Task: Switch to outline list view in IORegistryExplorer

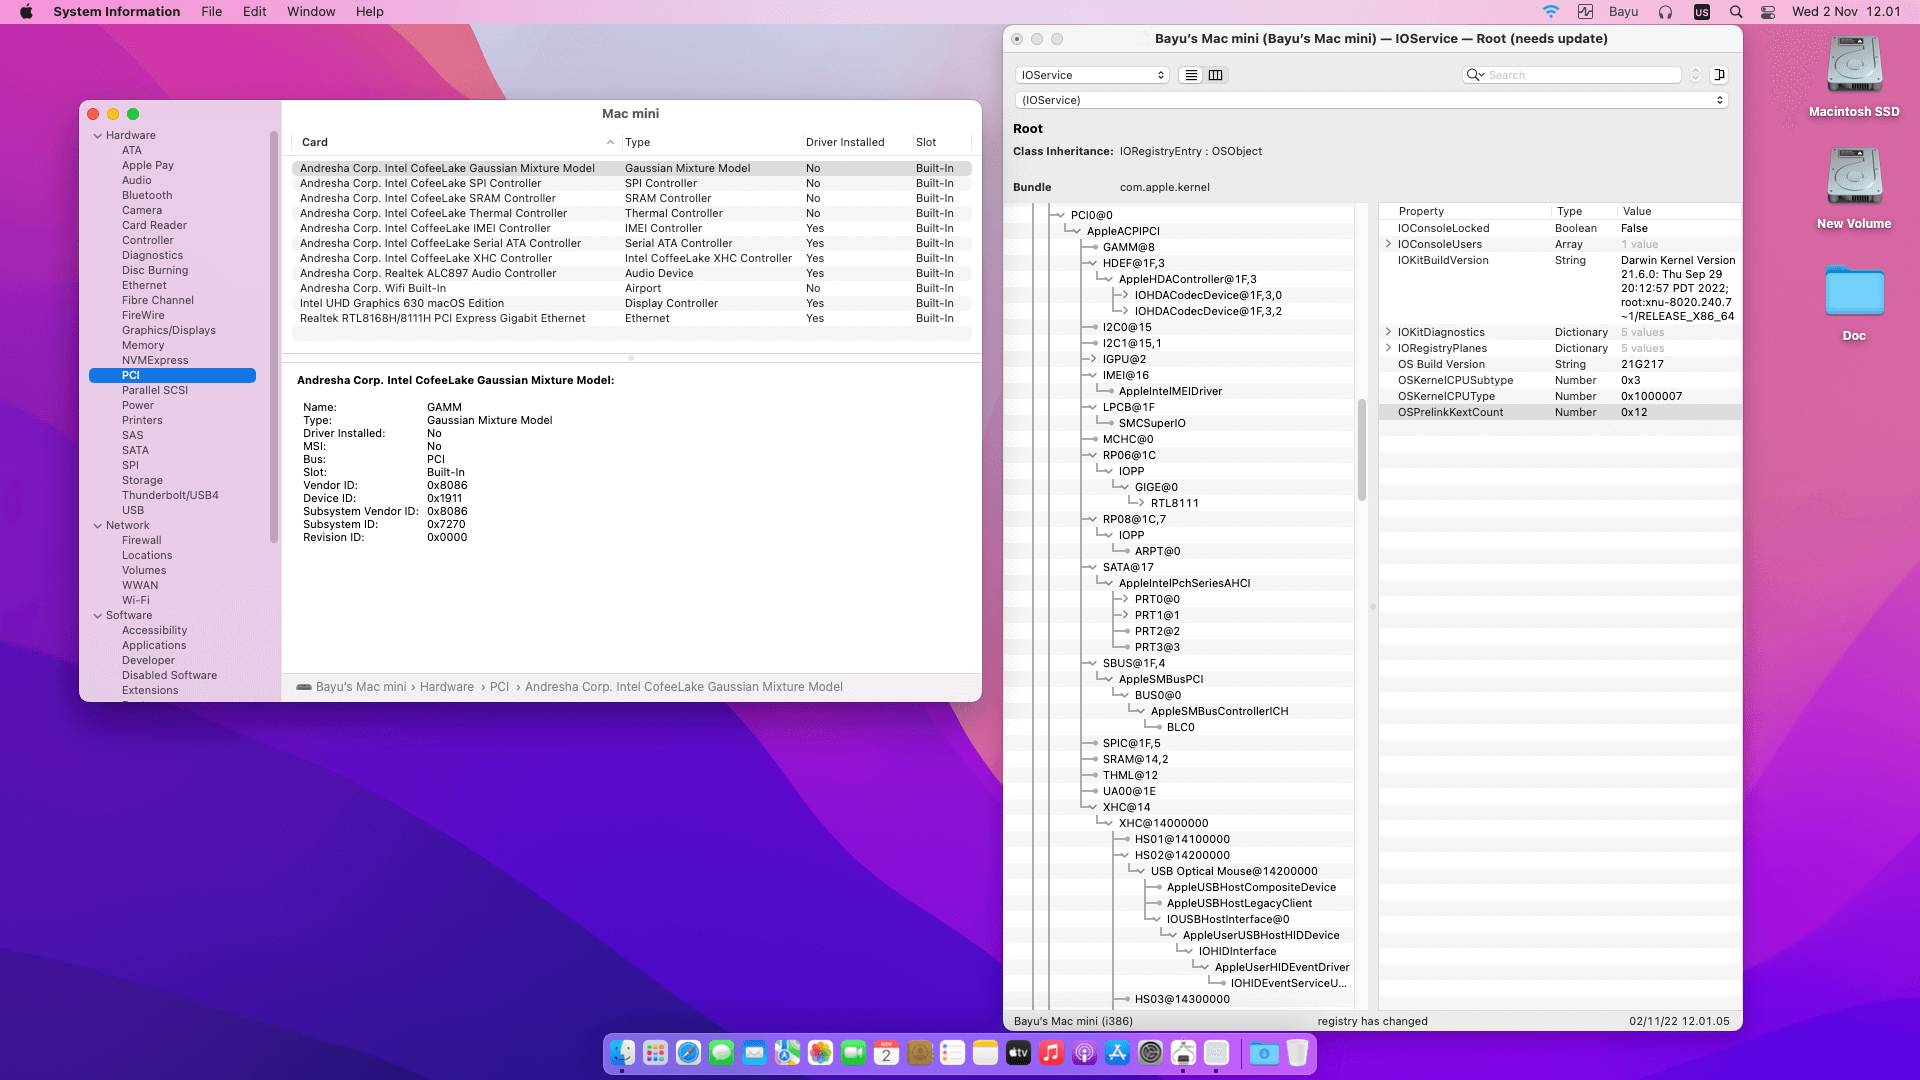Action: click(x=1191, y=75)
